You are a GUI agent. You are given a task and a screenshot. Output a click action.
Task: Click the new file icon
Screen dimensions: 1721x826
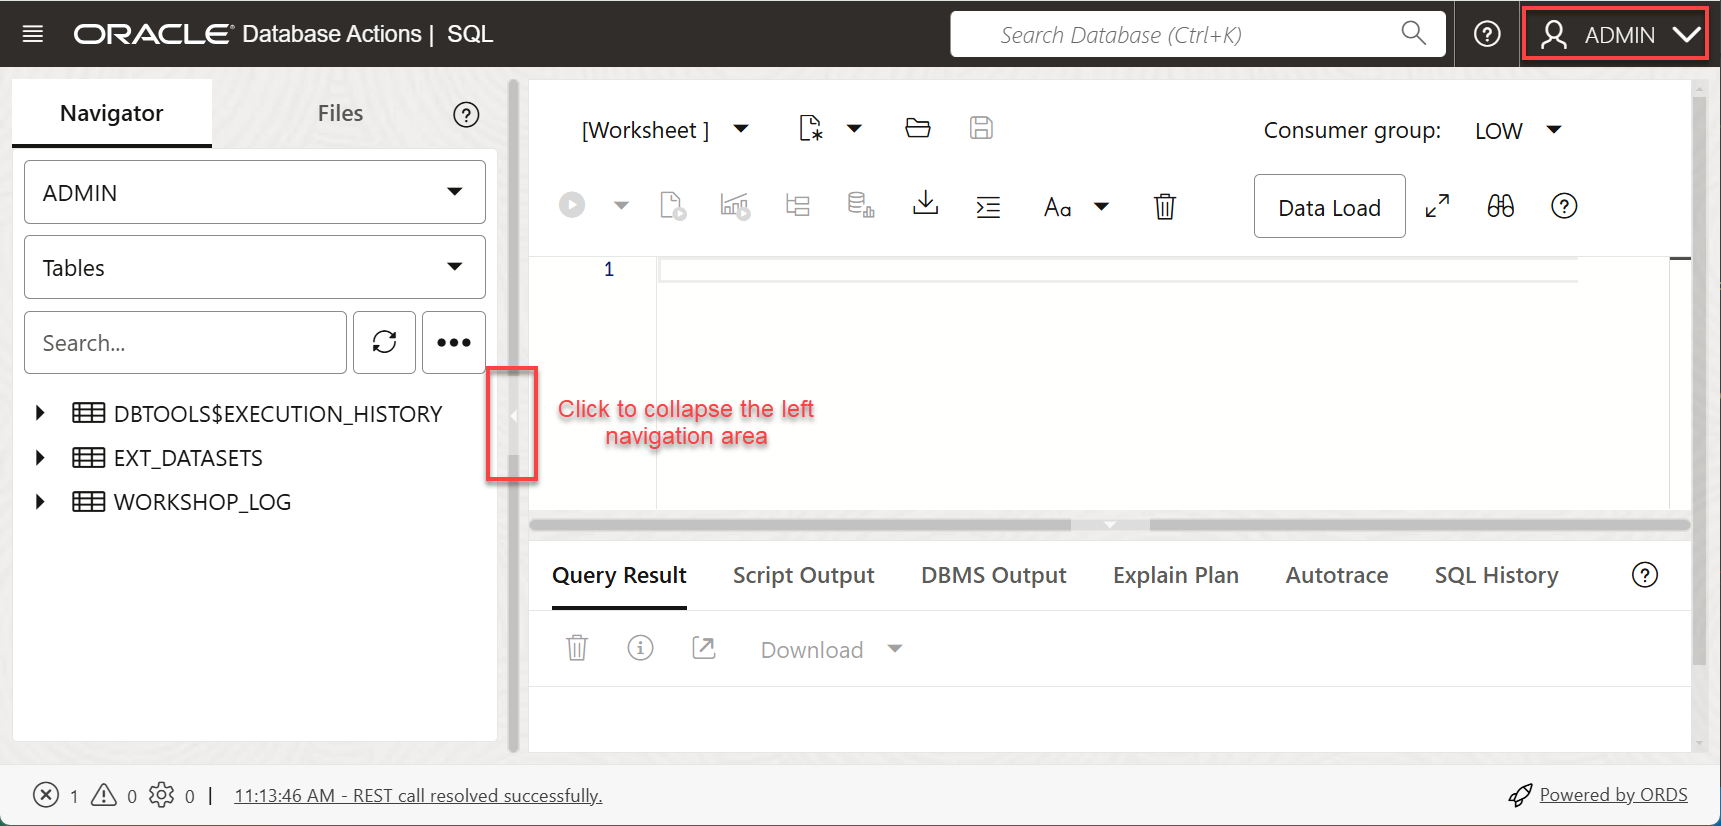[811, 128]
